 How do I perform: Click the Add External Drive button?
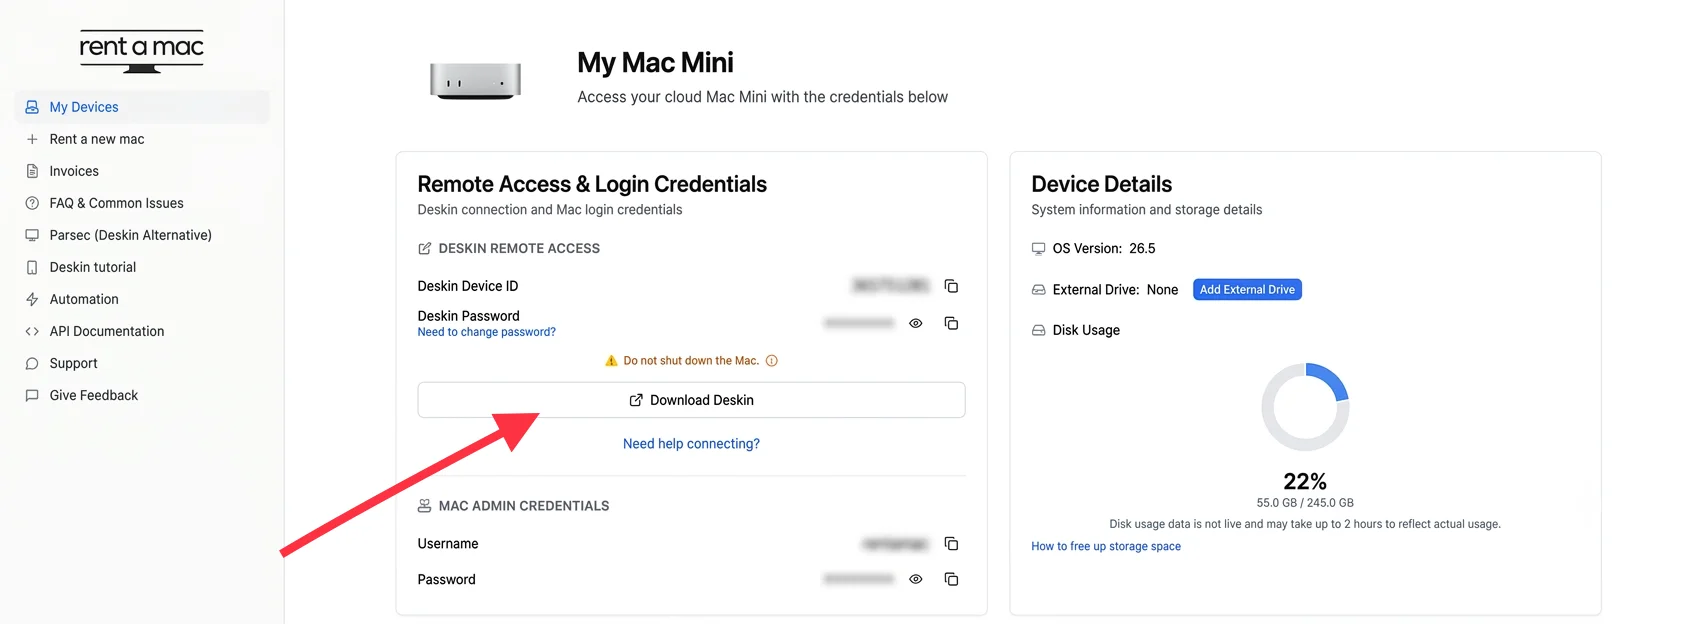coord(1247,290)
